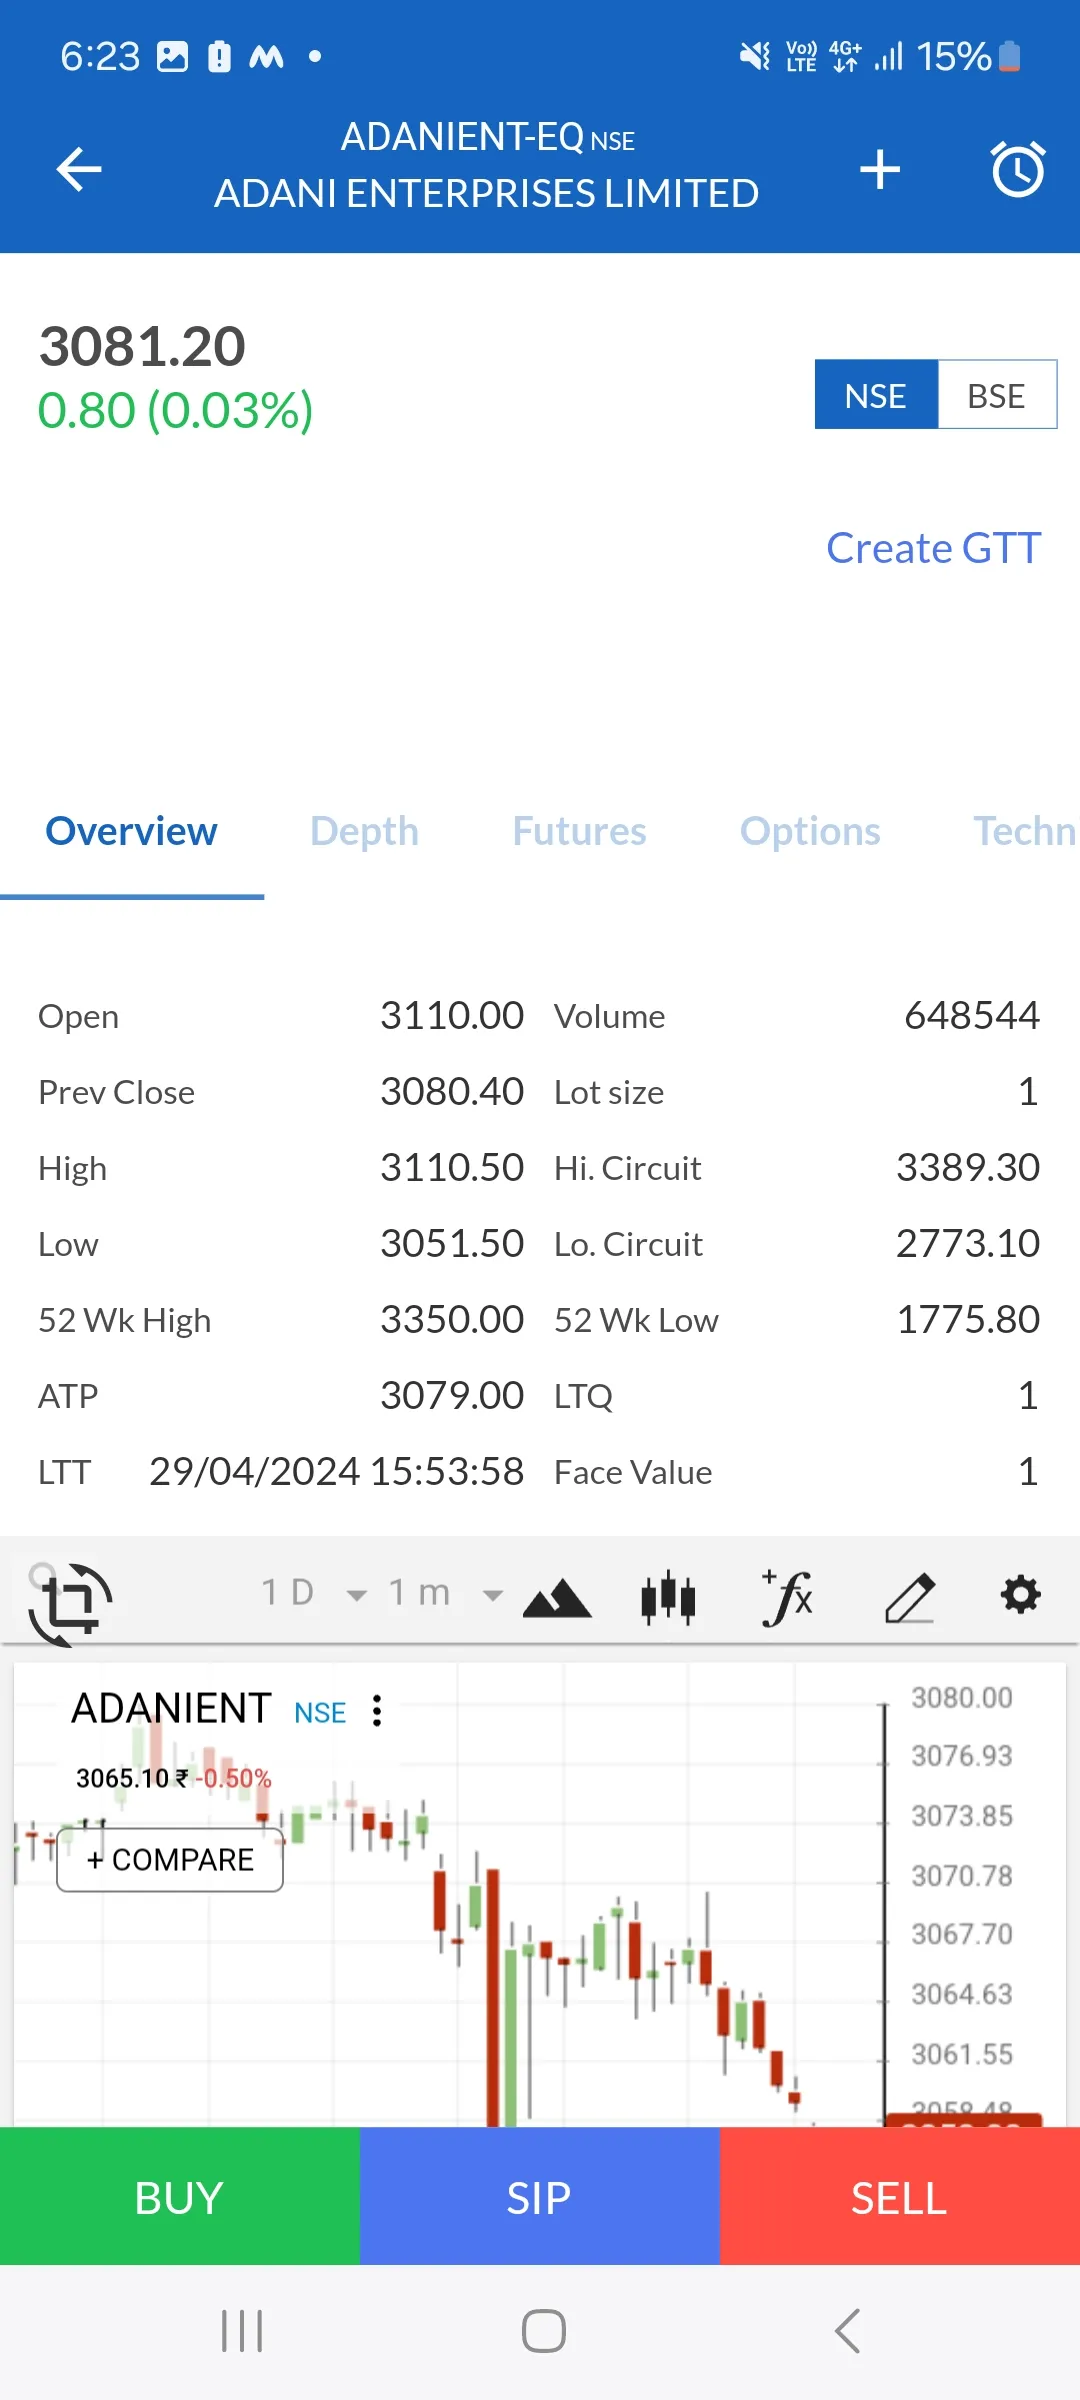The height and width of the screenshot is (2400, 1080).
Task: Tap Prev Close value 3080.40
Action: (x=452, y=1092)
